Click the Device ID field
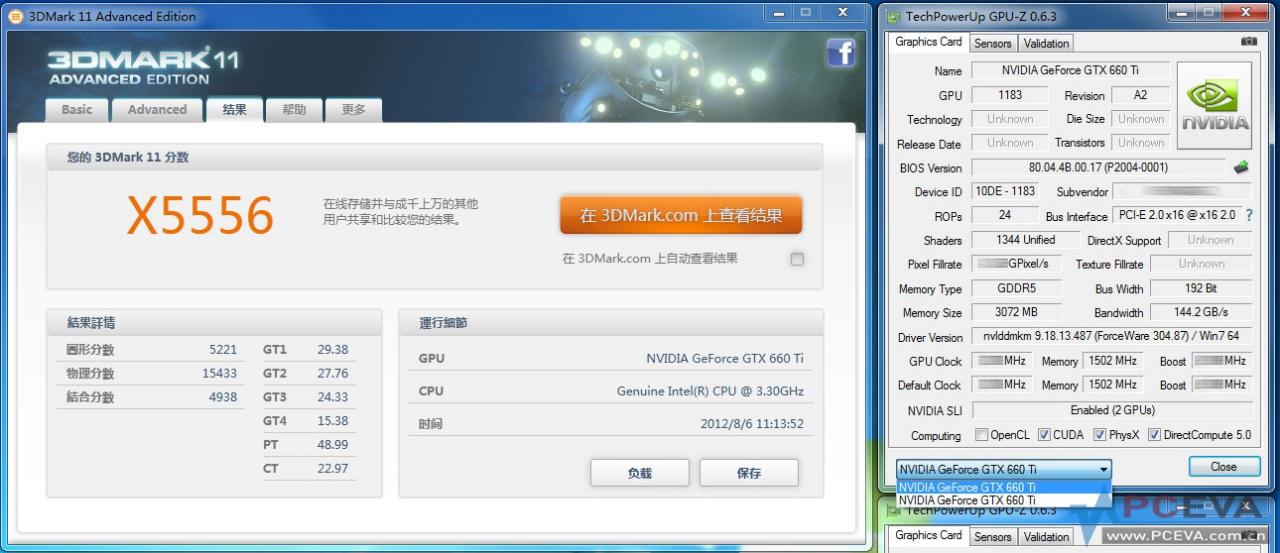The height and width of the screenshot is (553, 1280). point(1004,191)
